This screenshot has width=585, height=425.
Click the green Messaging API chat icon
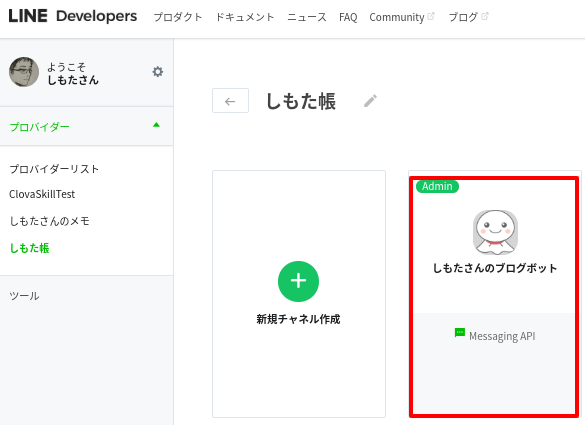coord(460,332)
